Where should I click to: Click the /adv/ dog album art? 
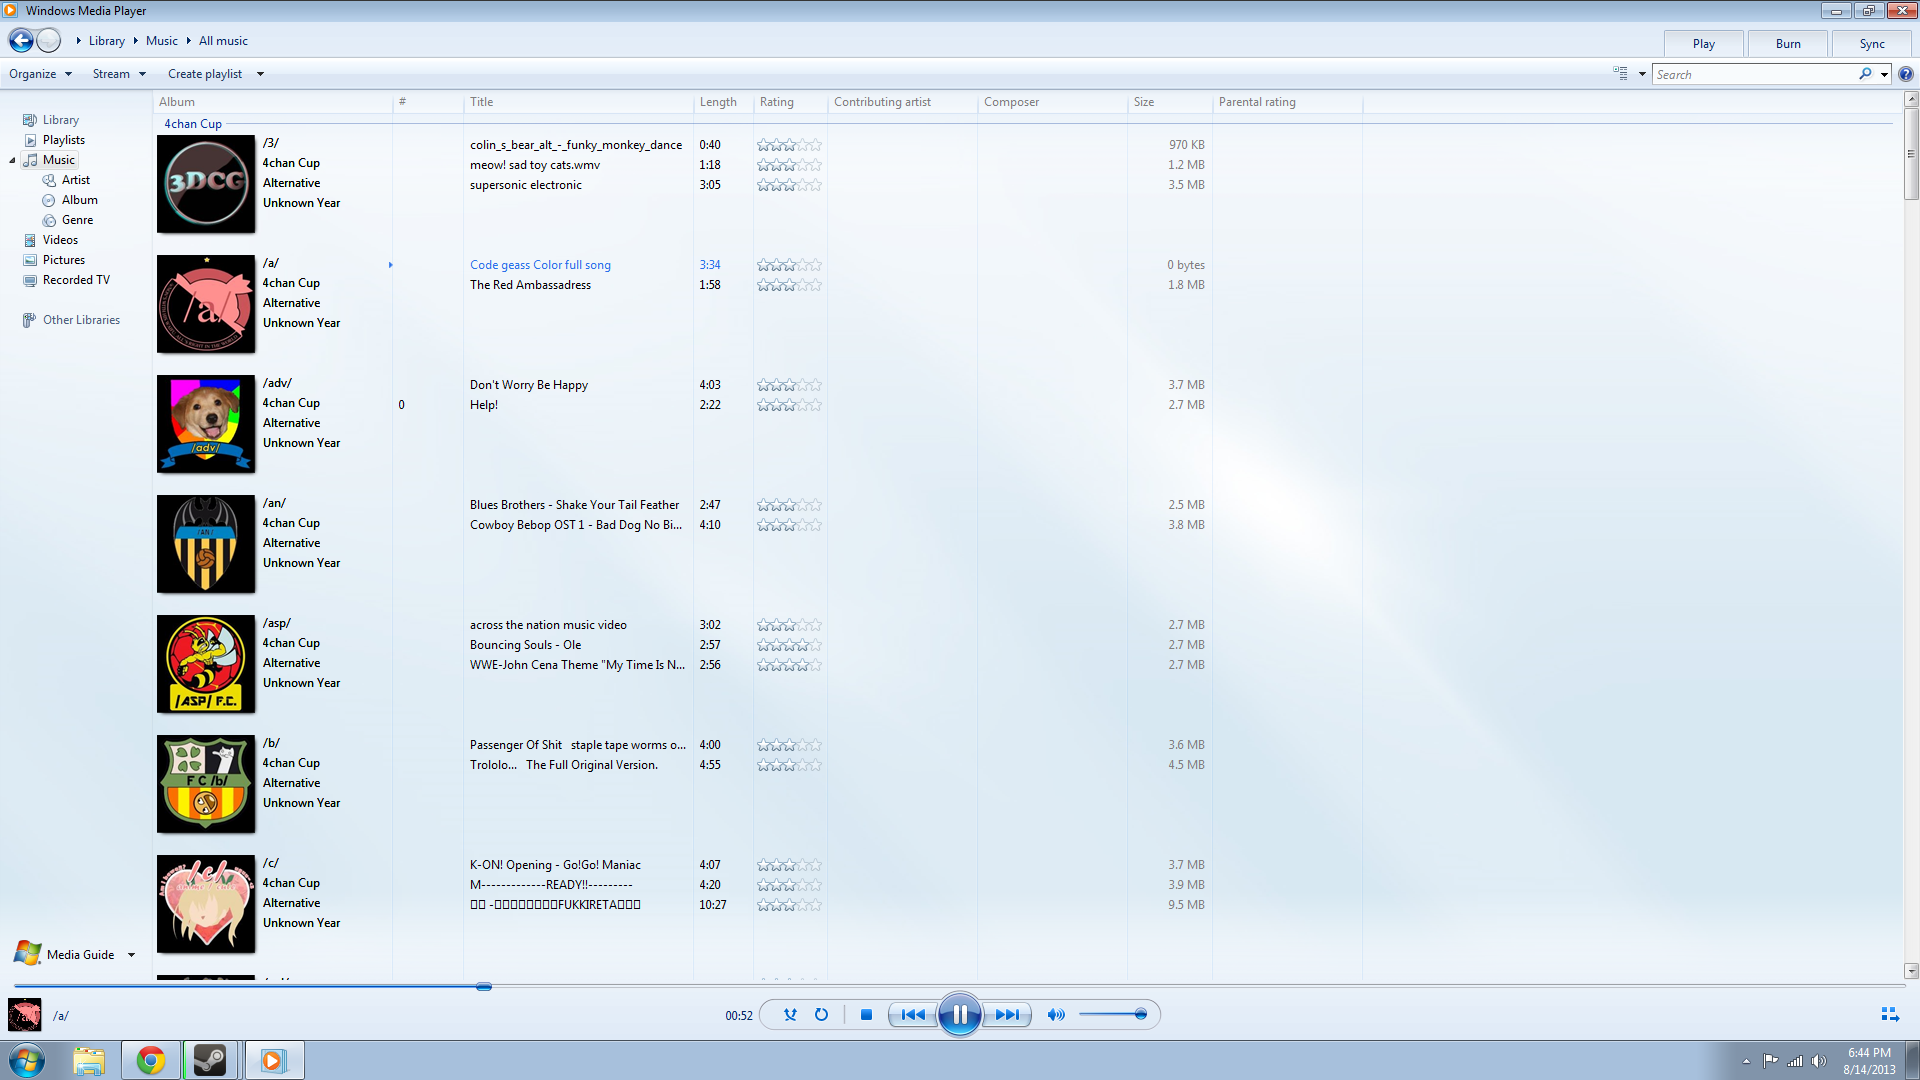[206, 424]
